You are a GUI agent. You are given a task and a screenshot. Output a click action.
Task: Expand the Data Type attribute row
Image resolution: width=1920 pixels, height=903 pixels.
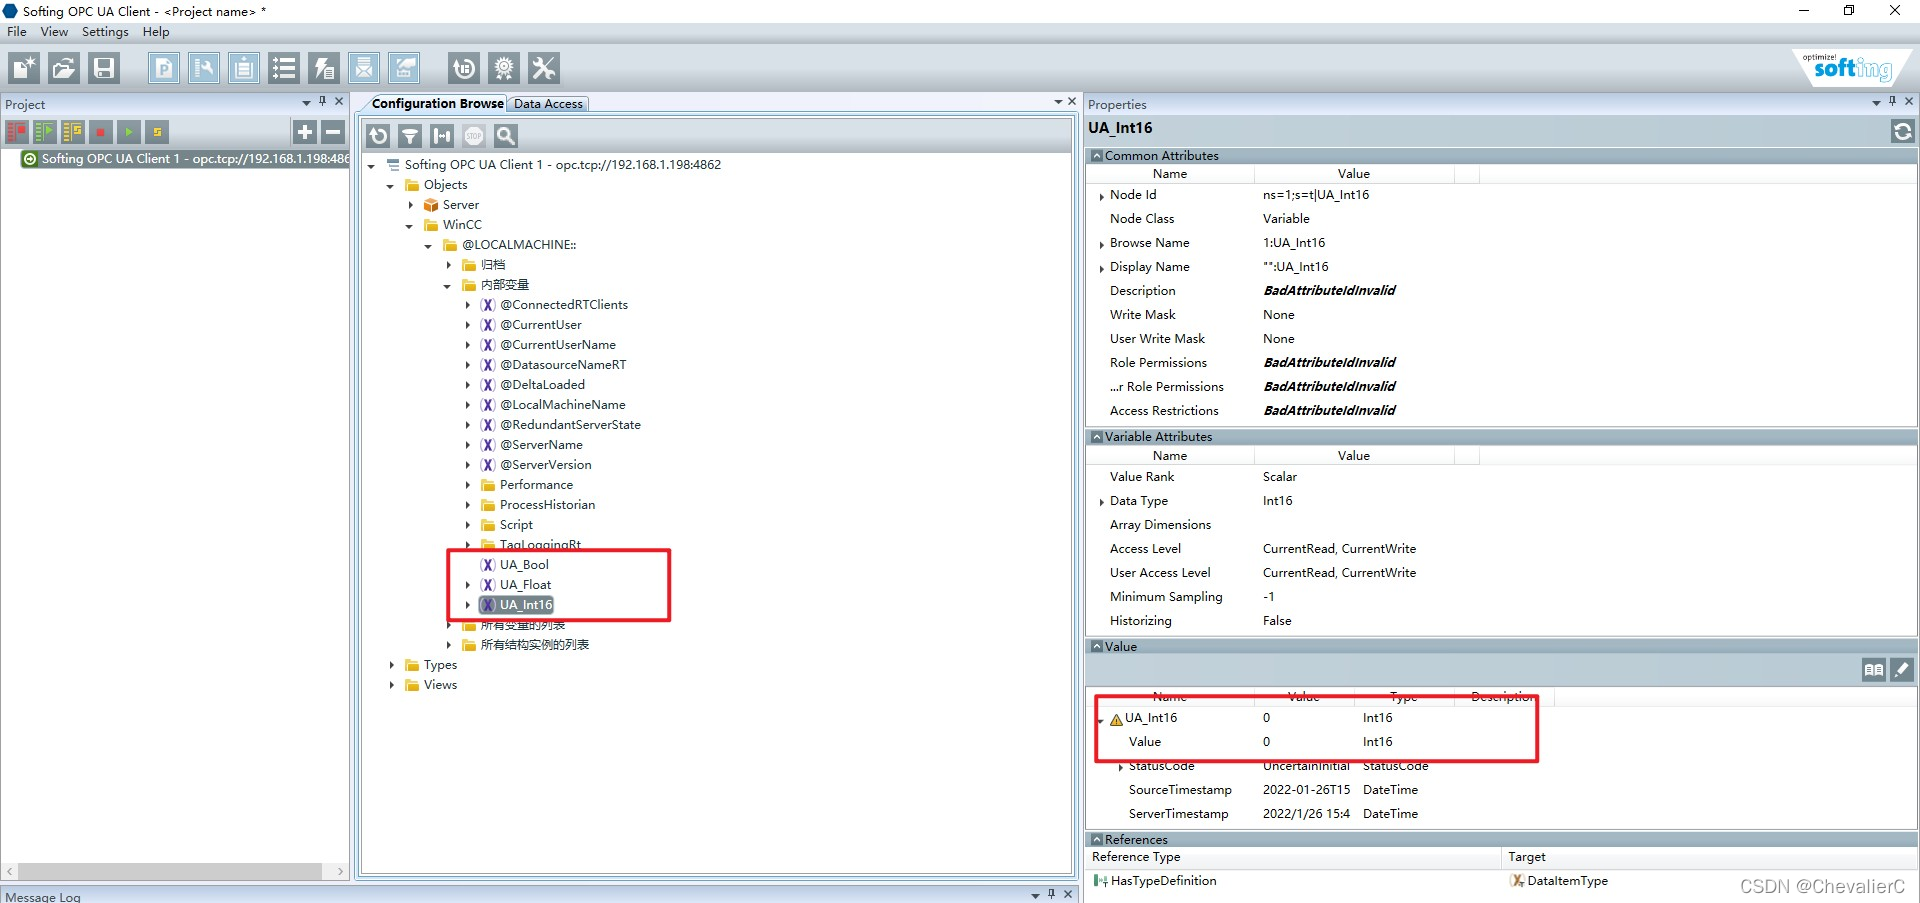click(1102, 502)
